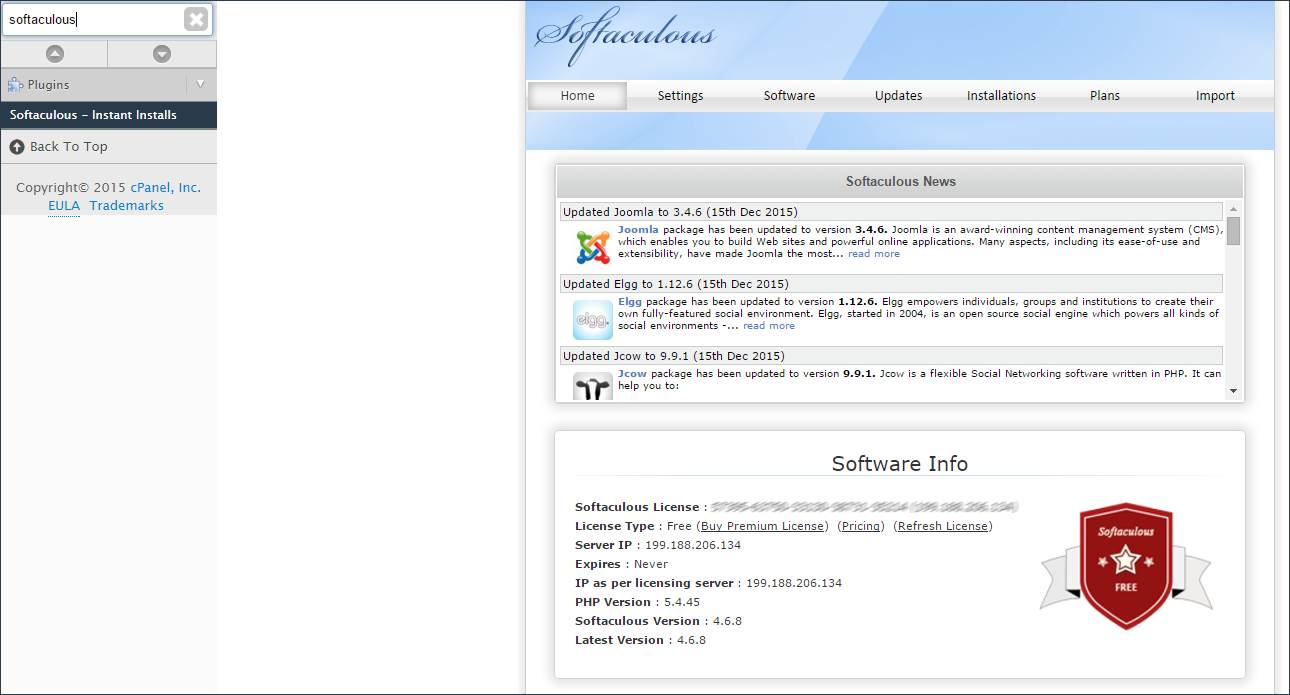Image resolution: width=1290 pixels, height=695 pixels.
Task: Open the Elgg package link
Action: point(630,301)
